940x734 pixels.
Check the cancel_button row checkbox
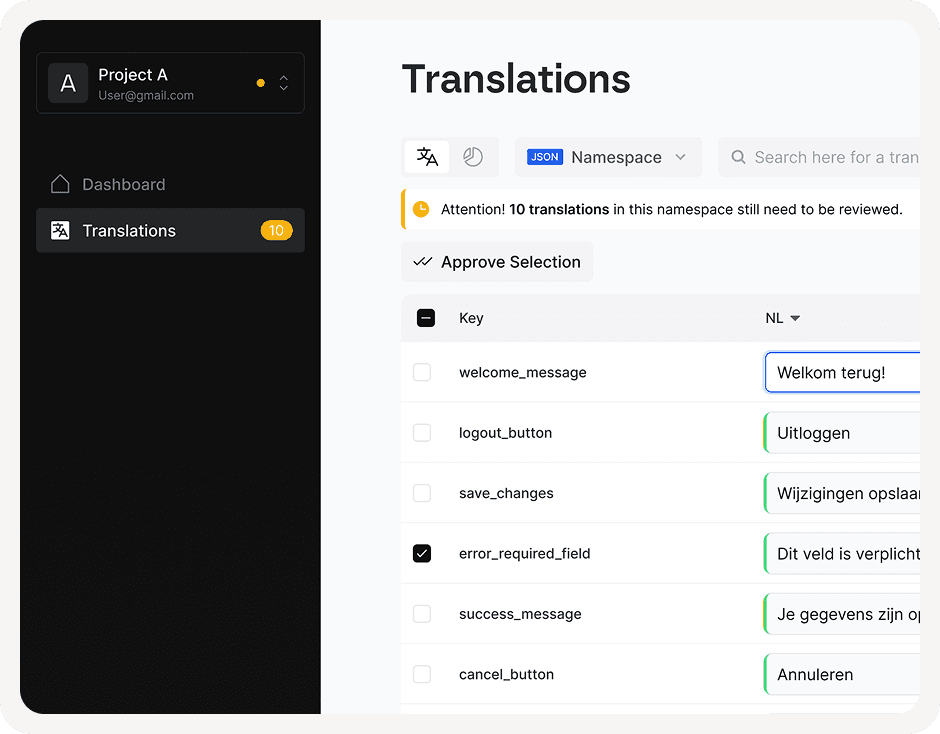pyautogui.click(x=422, y=674)
